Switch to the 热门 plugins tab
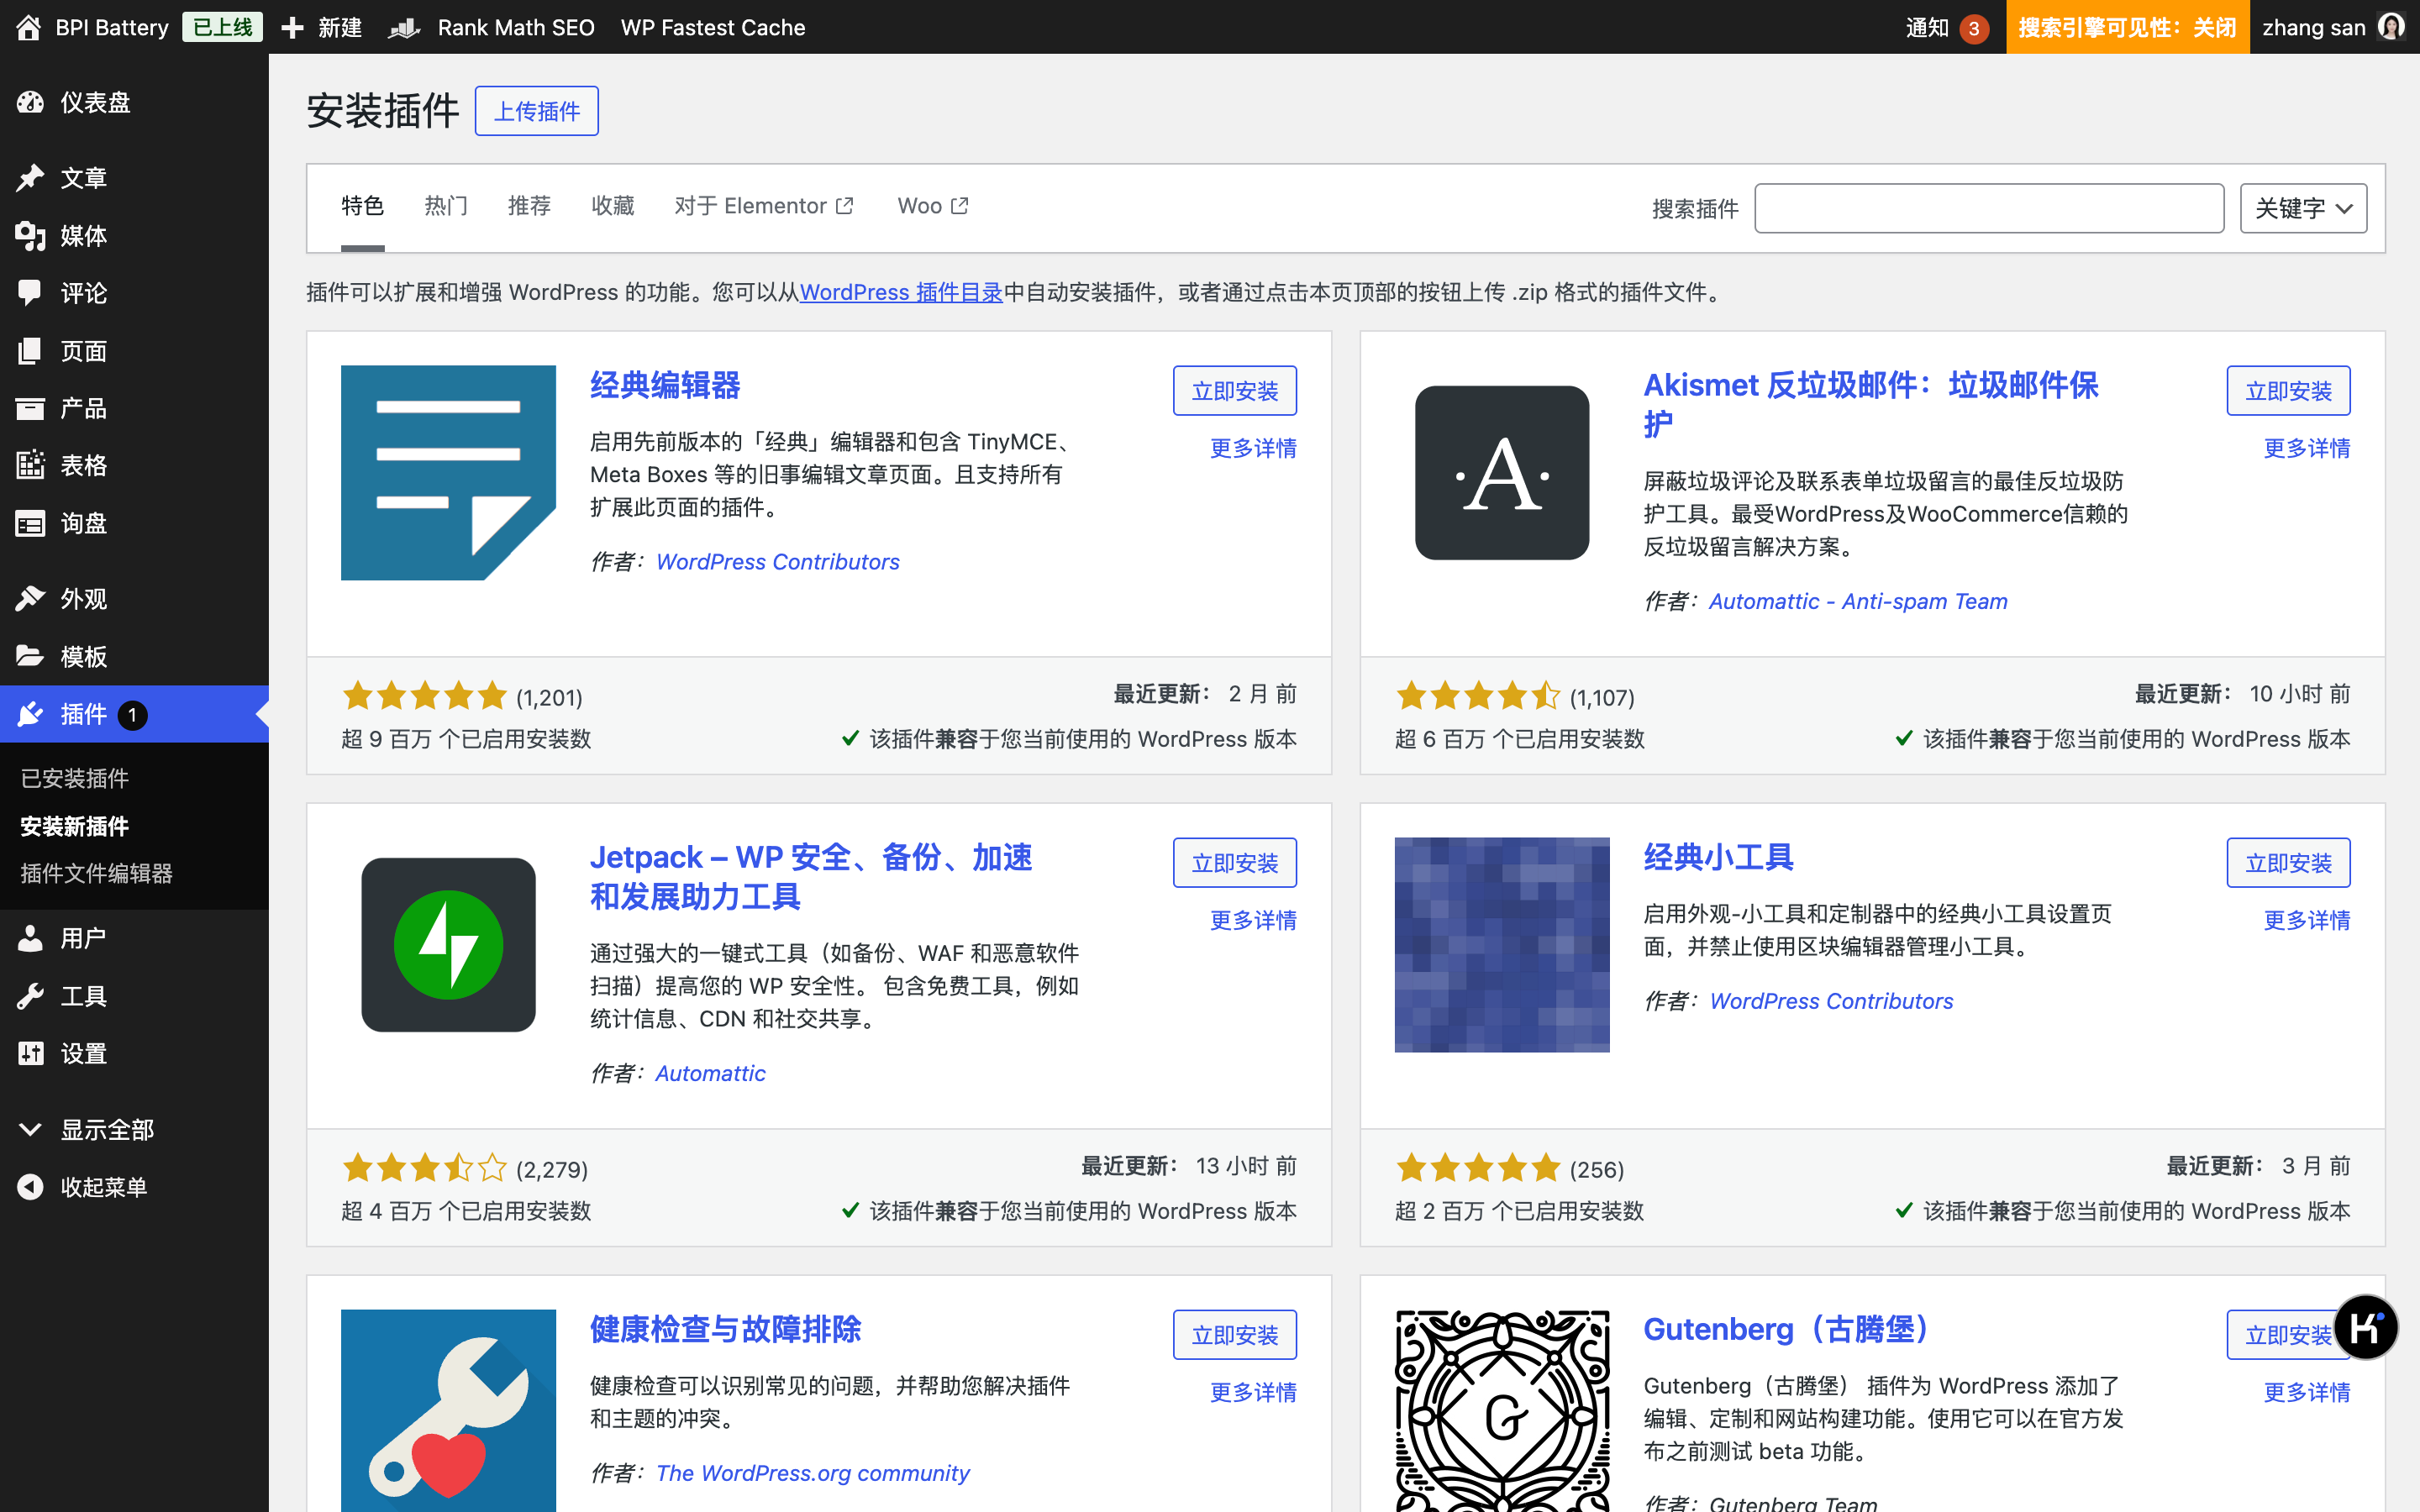 [x=446, y=206]
